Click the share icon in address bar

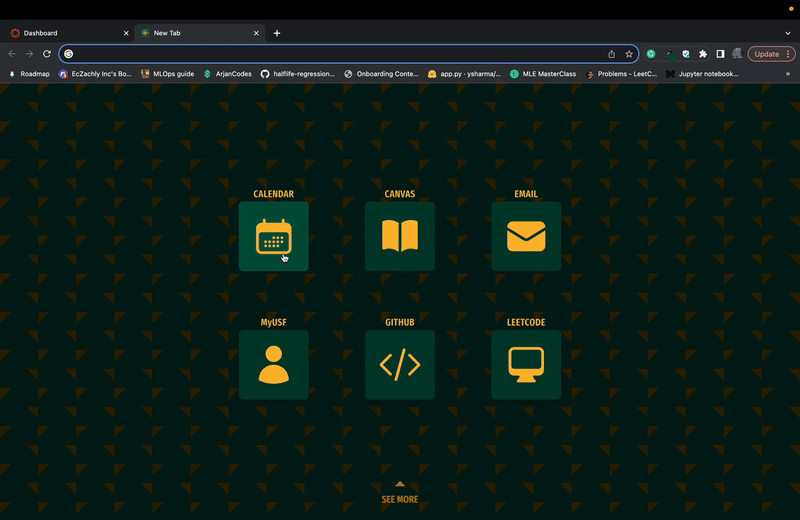click(611, 54)
